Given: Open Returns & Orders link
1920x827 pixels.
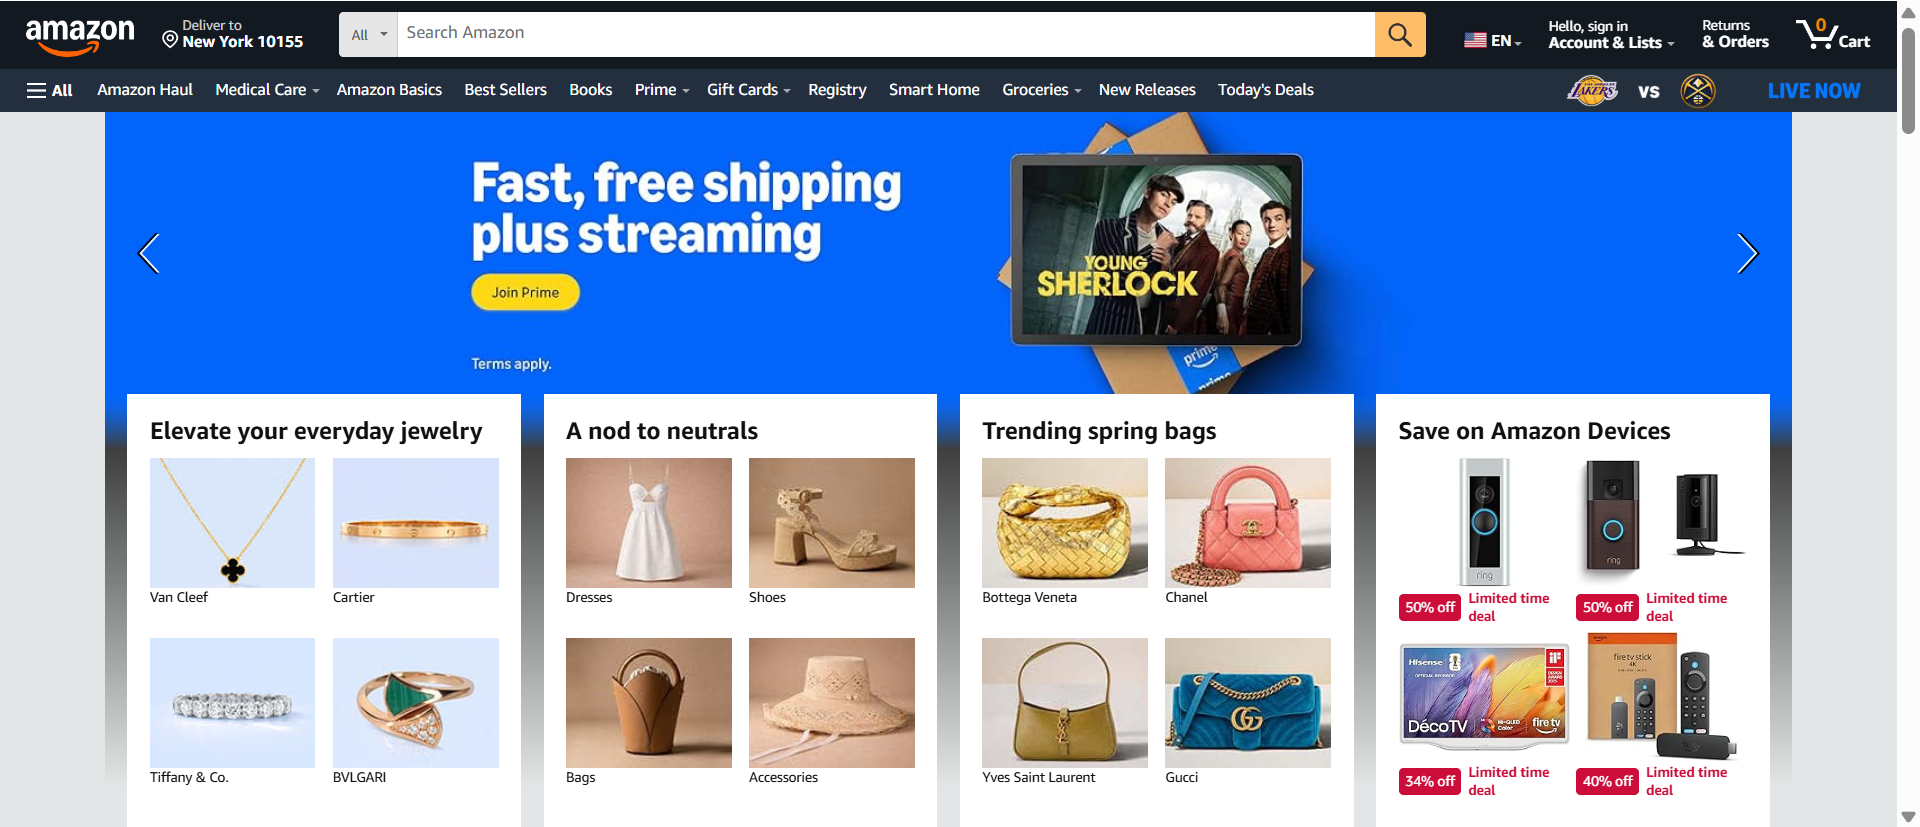Looking at the screenshot, I should [1735, 34].
